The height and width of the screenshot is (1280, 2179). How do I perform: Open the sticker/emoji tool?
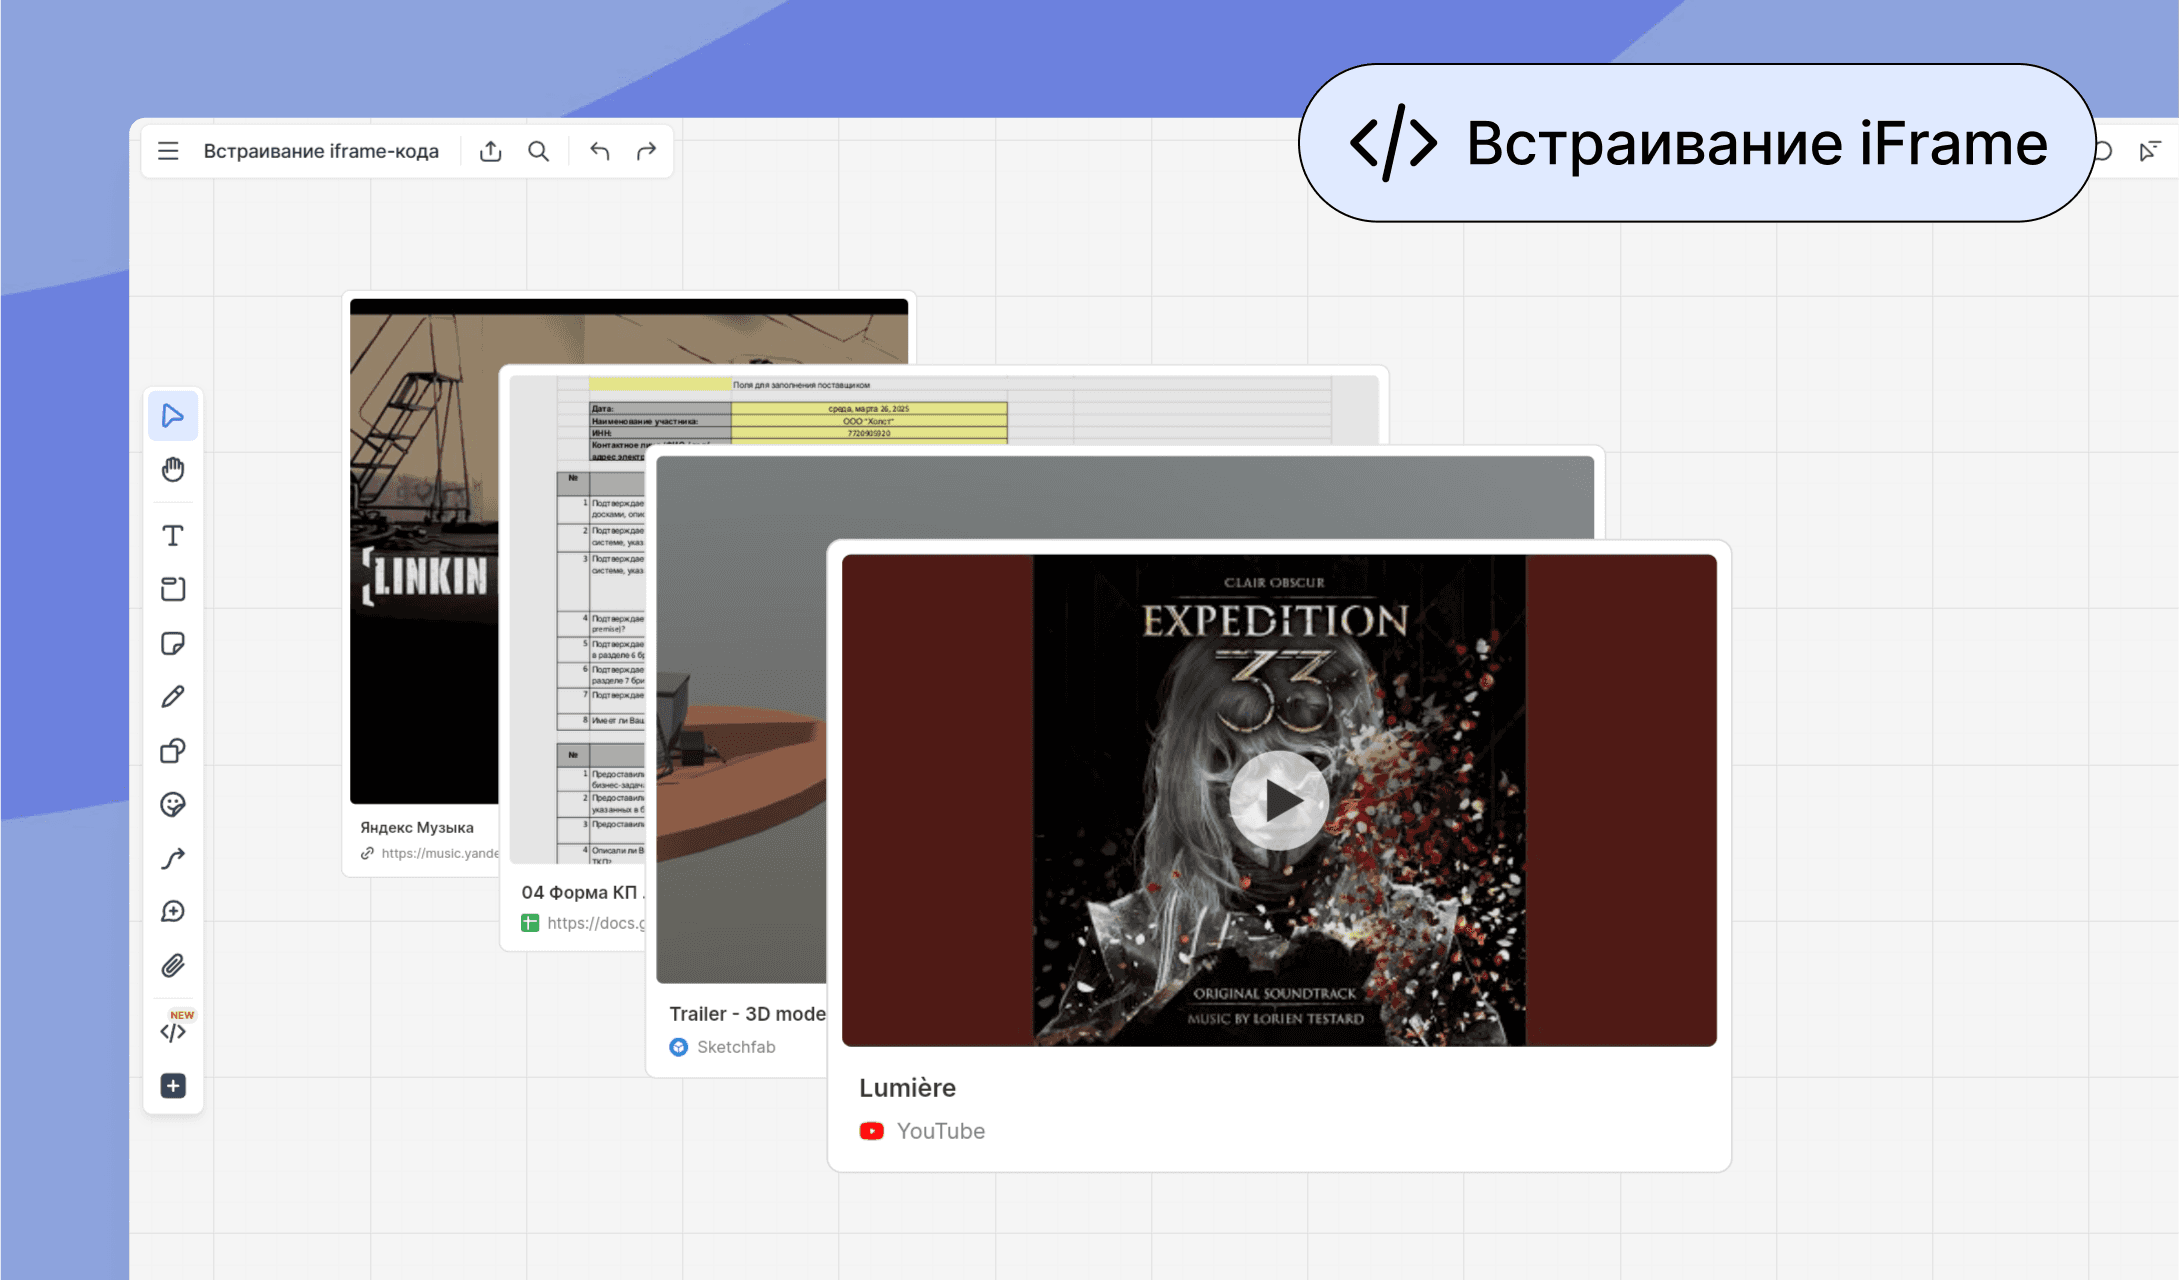[x=173, y=805]
